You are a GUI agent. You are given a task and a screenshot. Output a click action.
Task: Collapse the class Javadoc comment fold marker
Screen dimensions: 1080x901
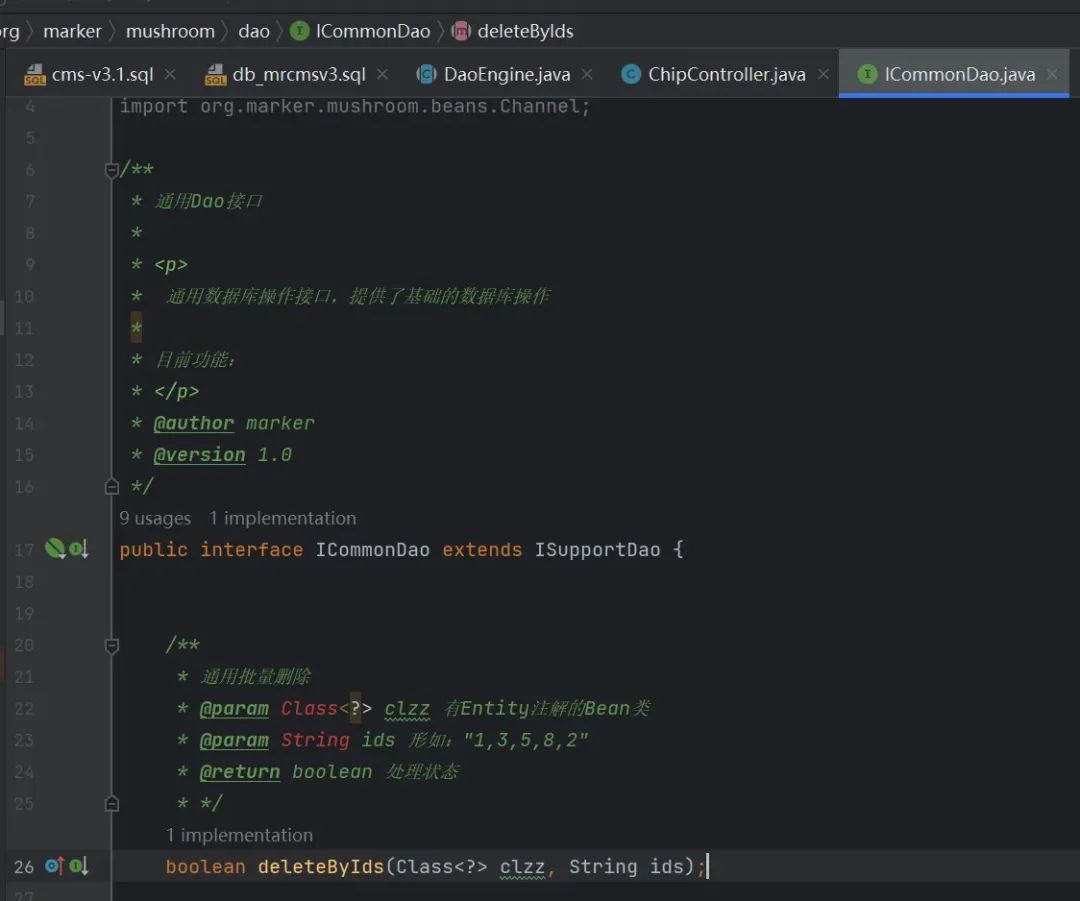[112, 169]
